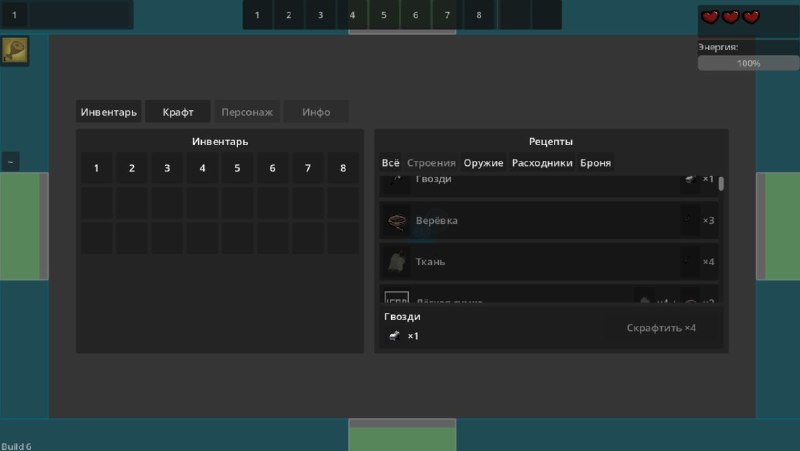800x451 pixels.
Task: Show all recipes with the Всё filter
Action: pos(390,163)
